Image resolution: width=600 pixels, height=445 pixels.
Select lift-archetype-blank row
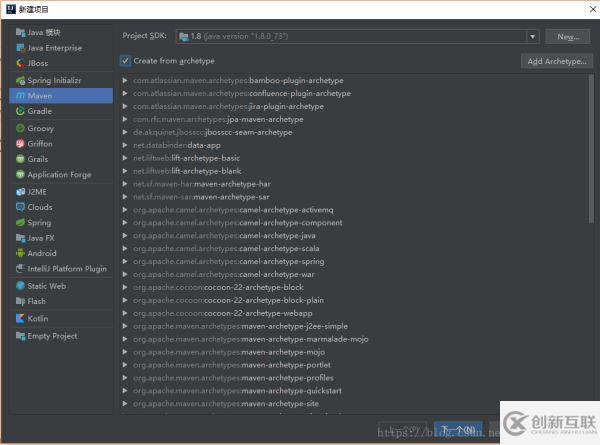coord(354,171)
